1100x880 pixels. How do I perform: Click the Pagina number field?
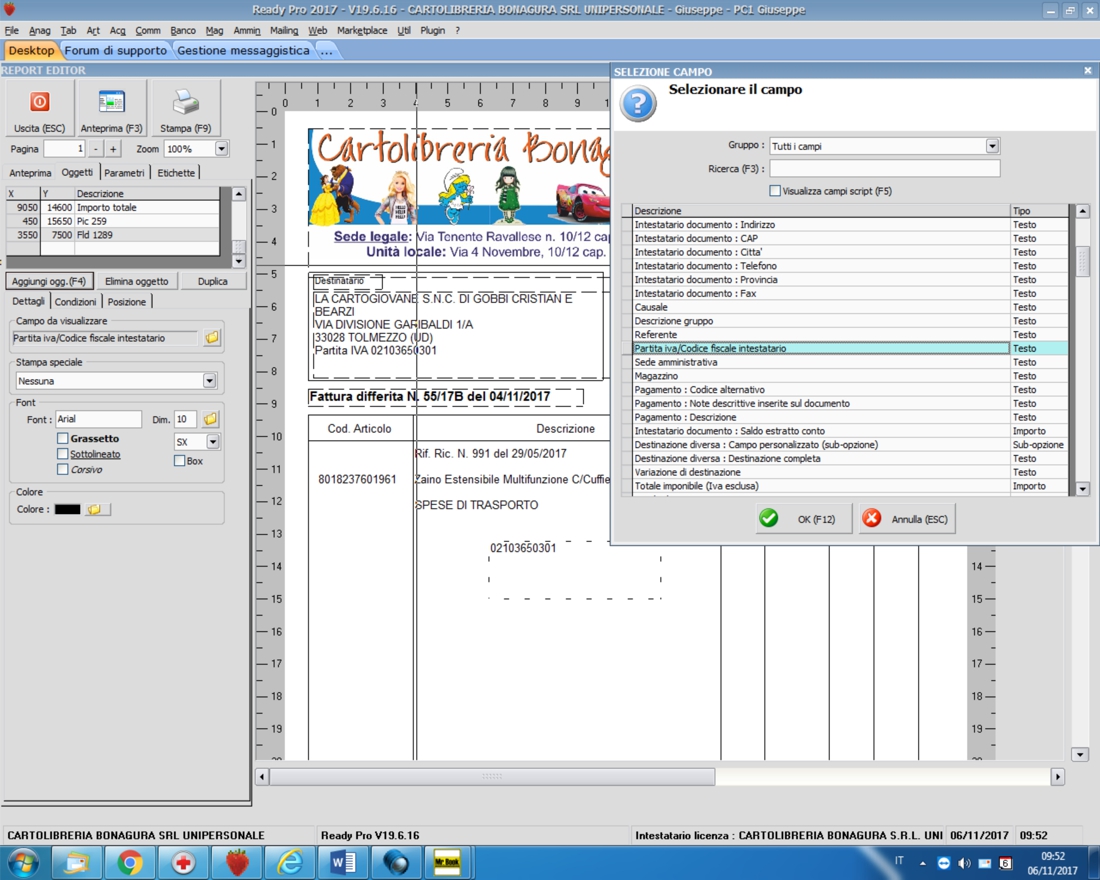[x=64, y=149]
